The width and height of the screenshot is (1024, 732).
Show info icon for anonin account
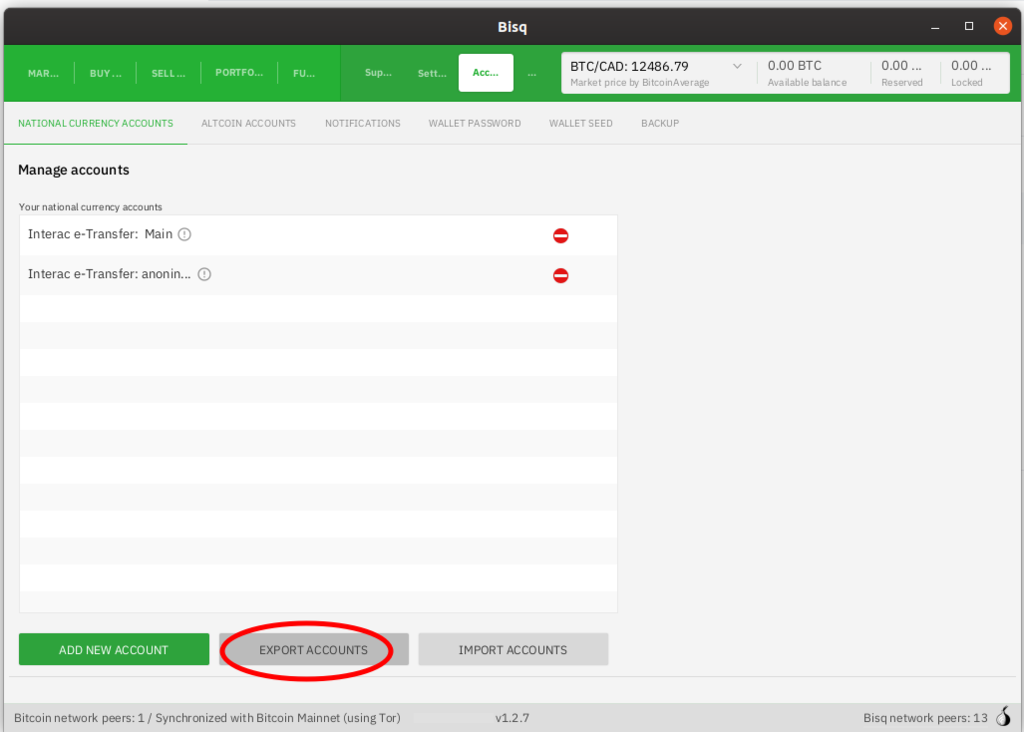click(x=204, y=274)
